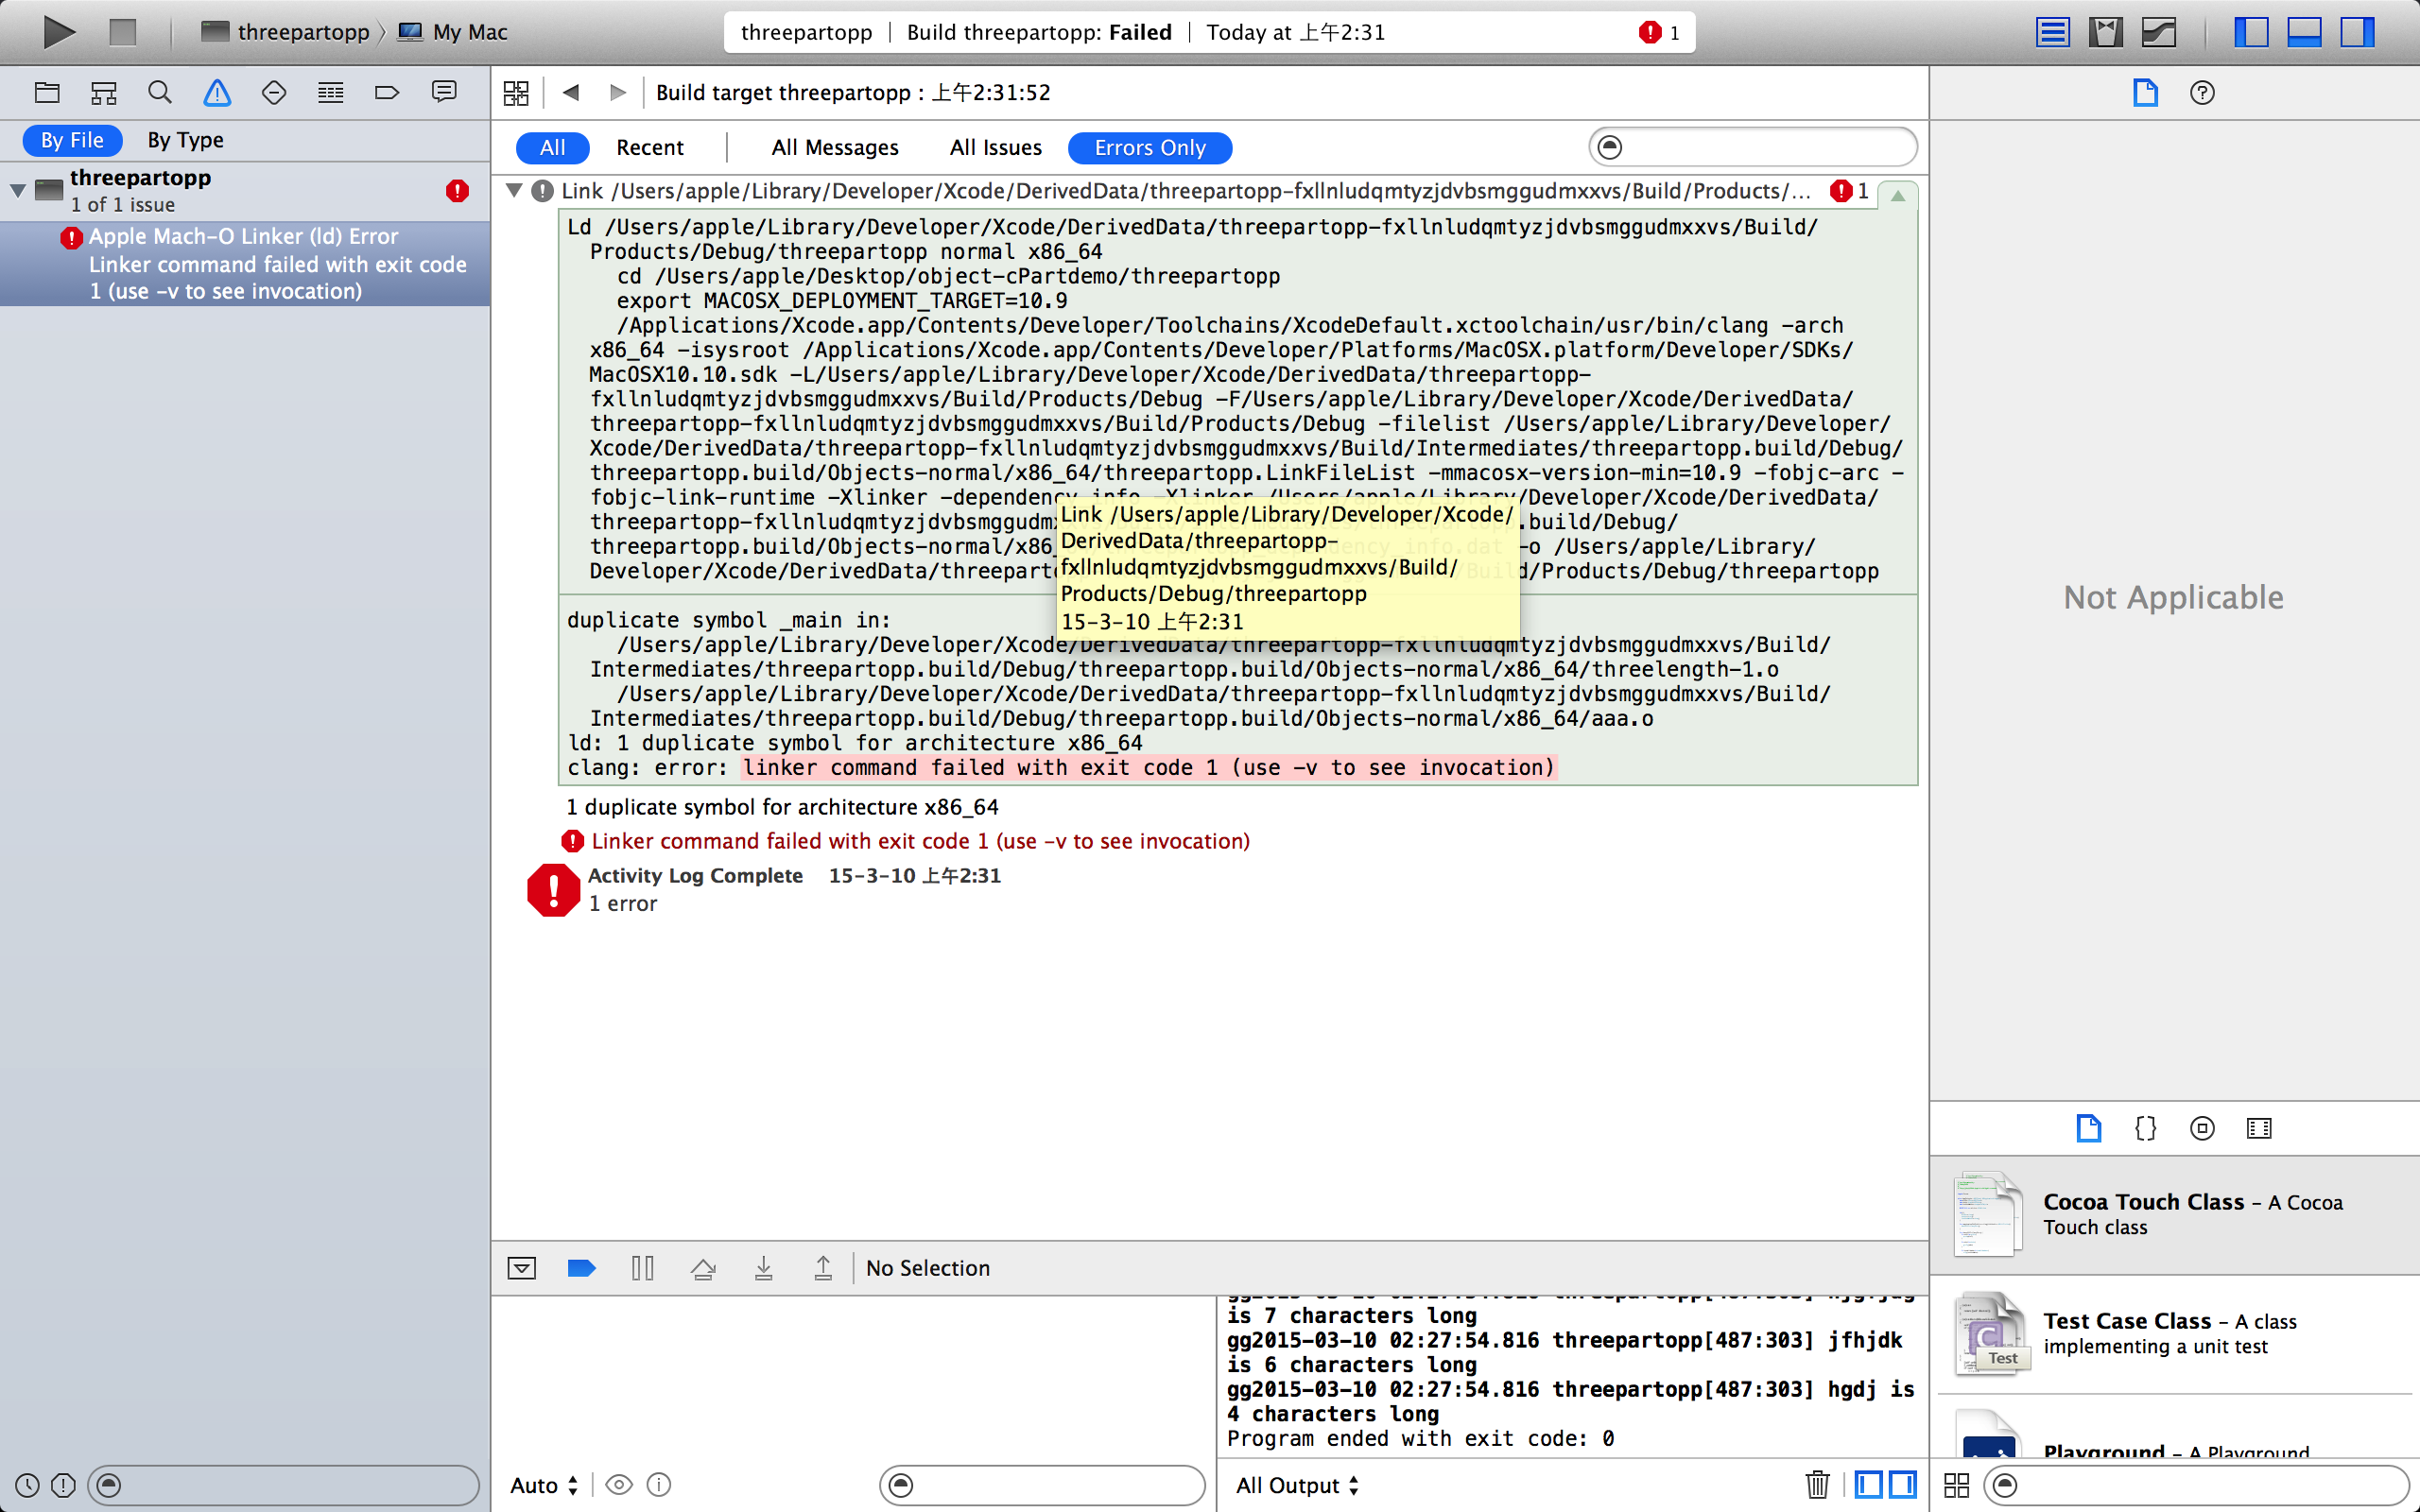The height and width of the screenshot is (1512, 2420).
Task: Go forward in editor history
Action: coord(618,92)
